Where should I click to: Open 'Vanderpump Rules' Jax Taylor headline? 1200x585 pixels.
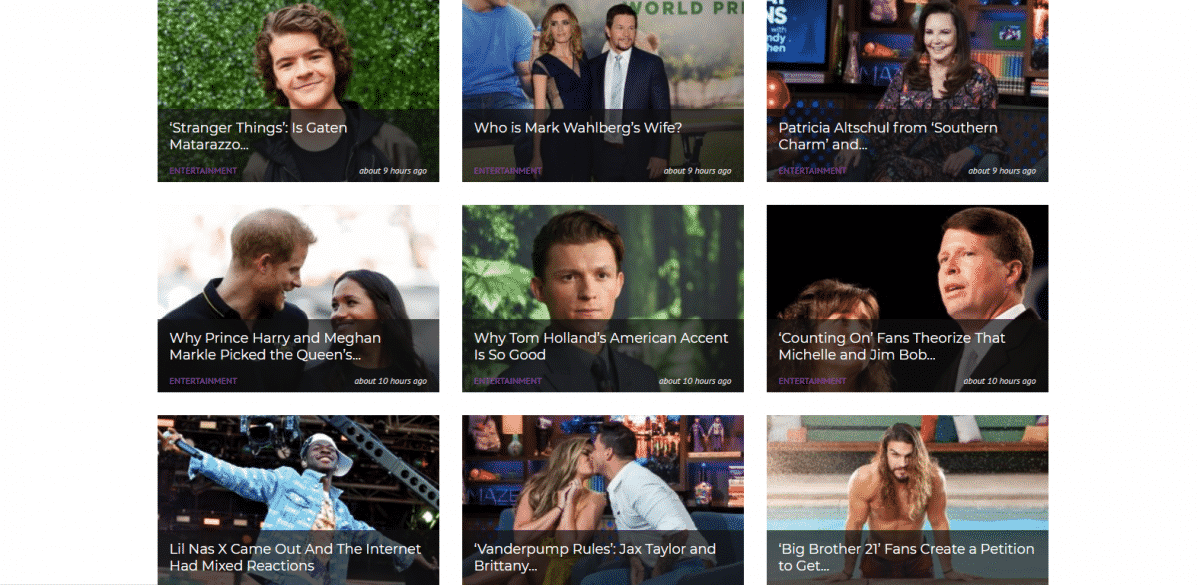pyautogui.click(x=595, y=557)
